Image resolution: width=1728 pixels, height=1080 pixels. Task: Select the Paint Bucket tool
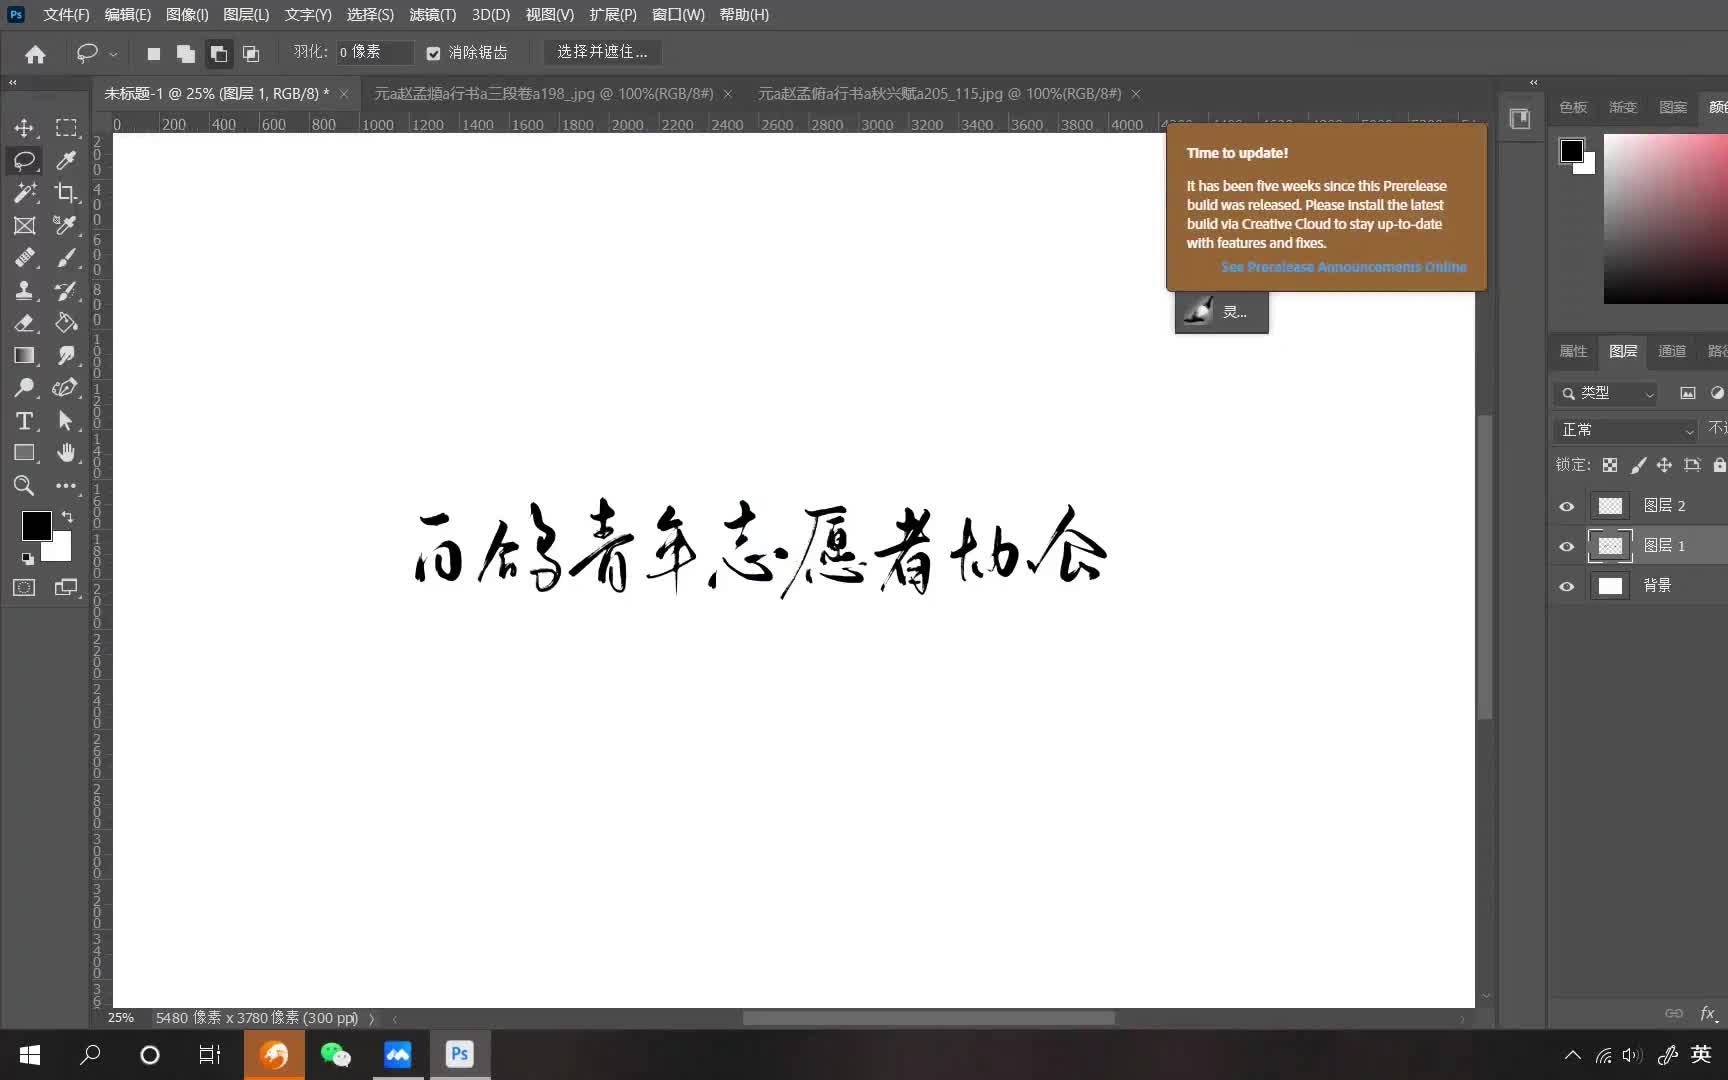66,323
